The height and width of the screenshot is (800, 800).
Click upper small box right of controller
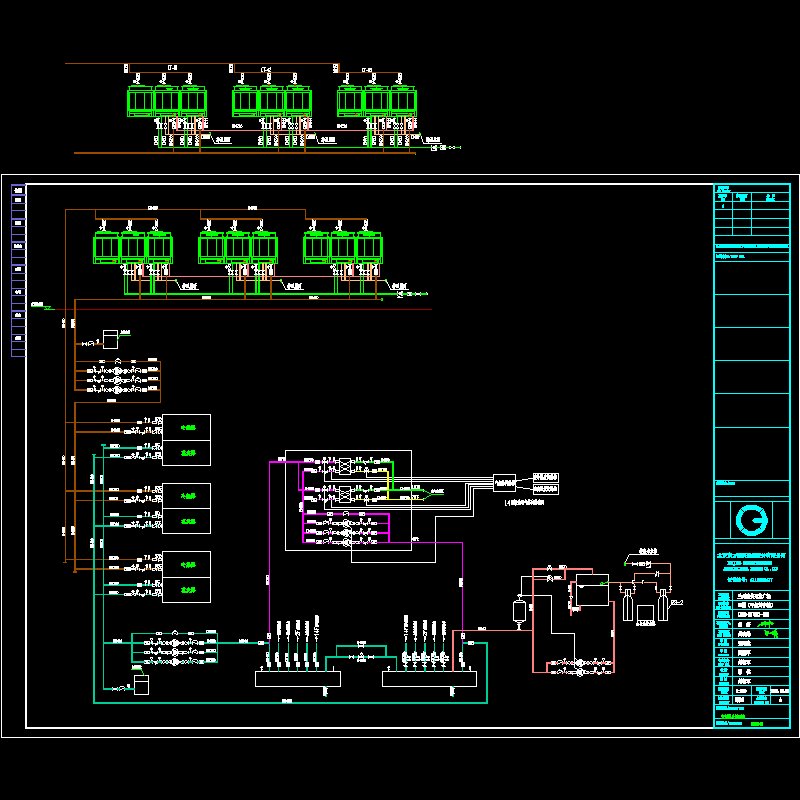545,478
